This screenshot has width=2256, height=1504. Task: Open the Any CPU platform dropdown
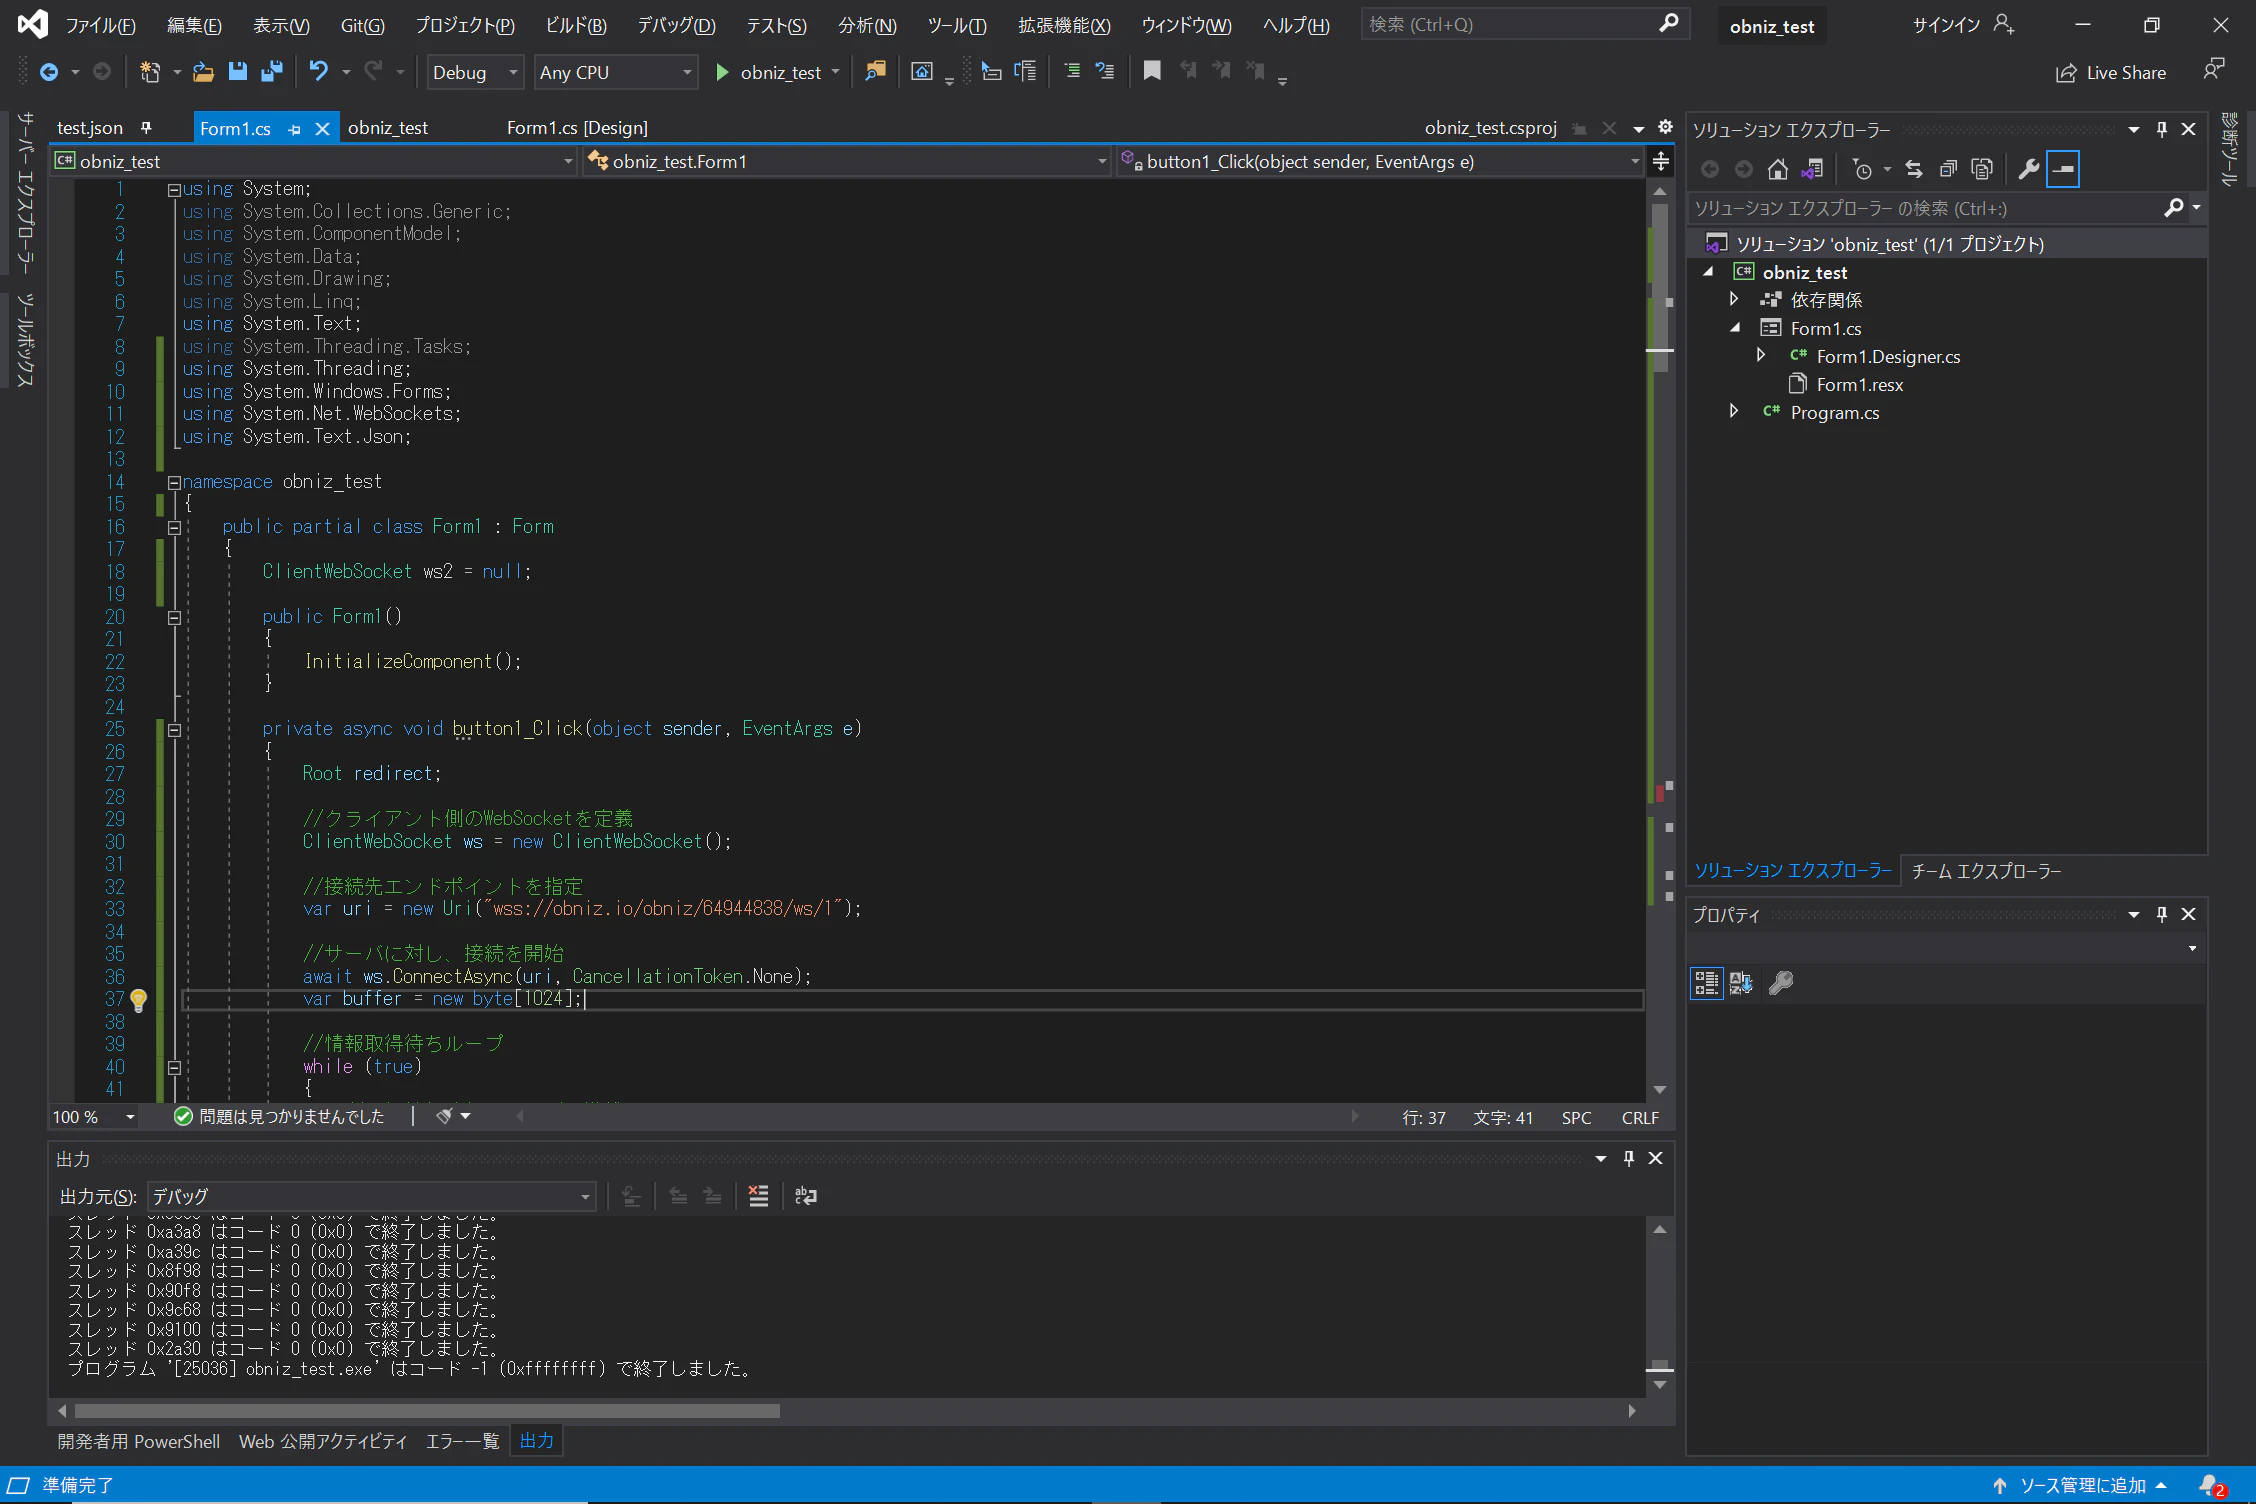[616, 72]
